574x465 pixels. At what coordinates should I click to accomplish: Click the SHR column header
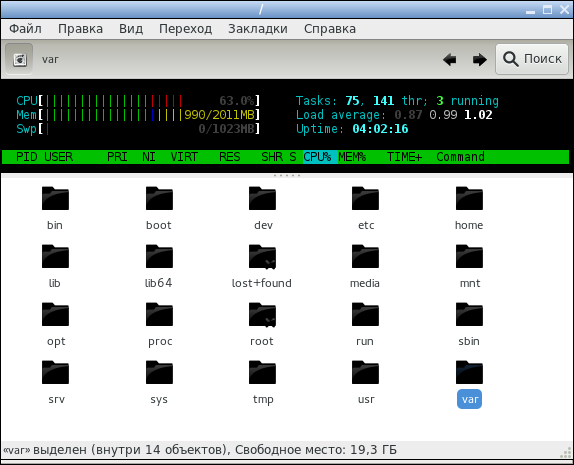pos(272,157)
